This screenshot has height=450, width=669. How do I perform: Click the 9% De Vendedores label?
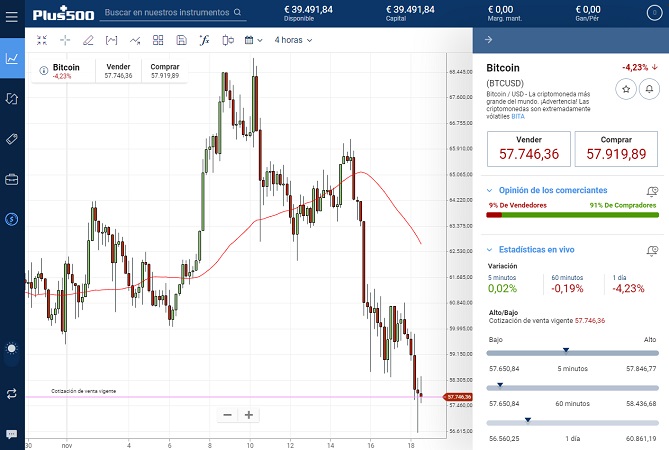tap(518, 205)
